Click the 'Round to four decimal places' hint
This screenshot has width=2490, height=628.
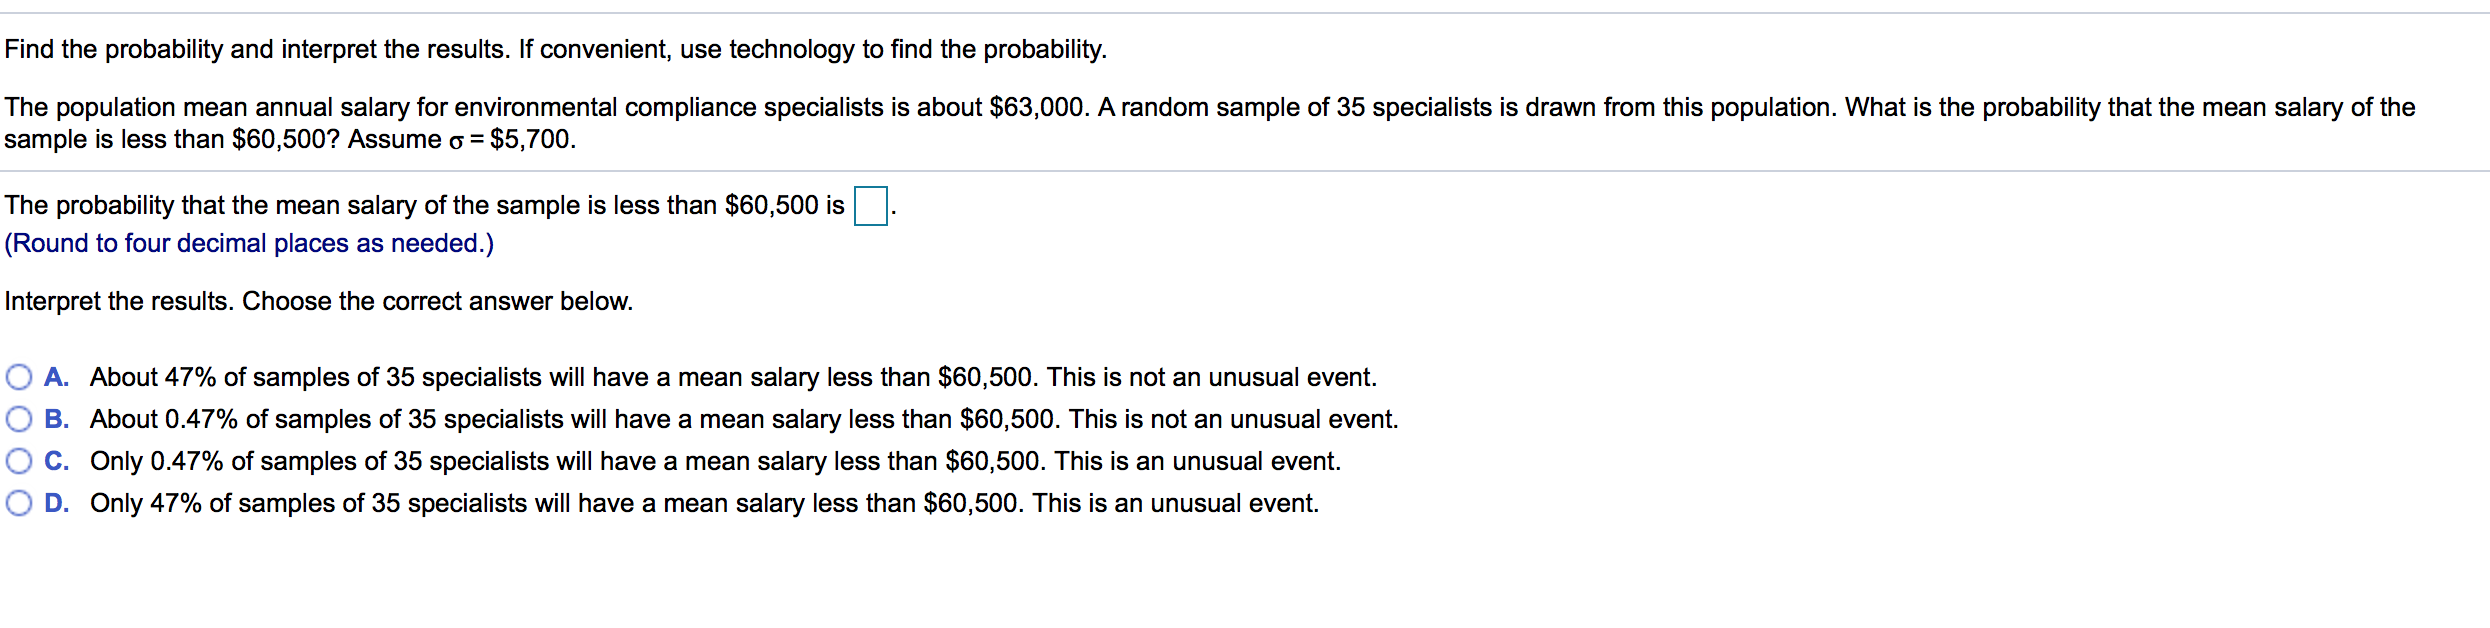249,243
